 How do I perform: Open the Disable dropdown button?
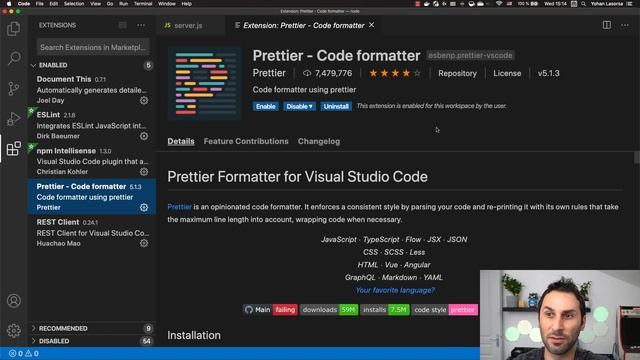click(x=300, y=107)
